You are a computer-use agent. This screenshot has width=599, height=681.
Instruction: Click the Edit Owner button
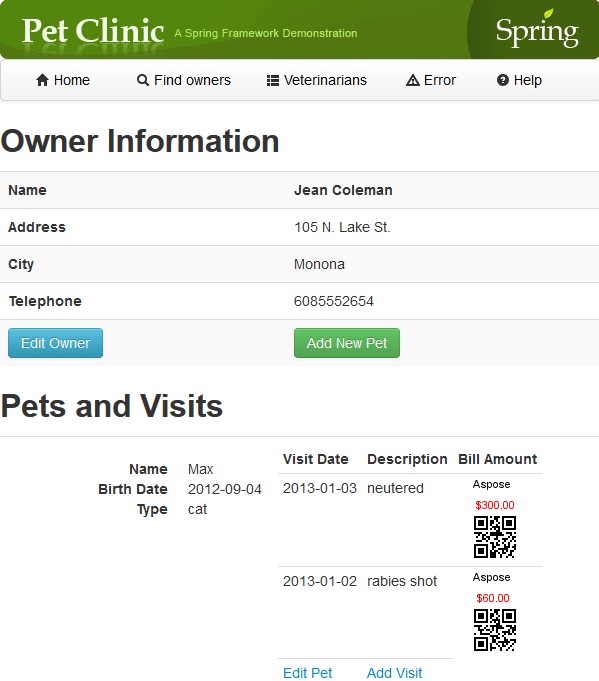pyautogui.click(x=56, y=343)
